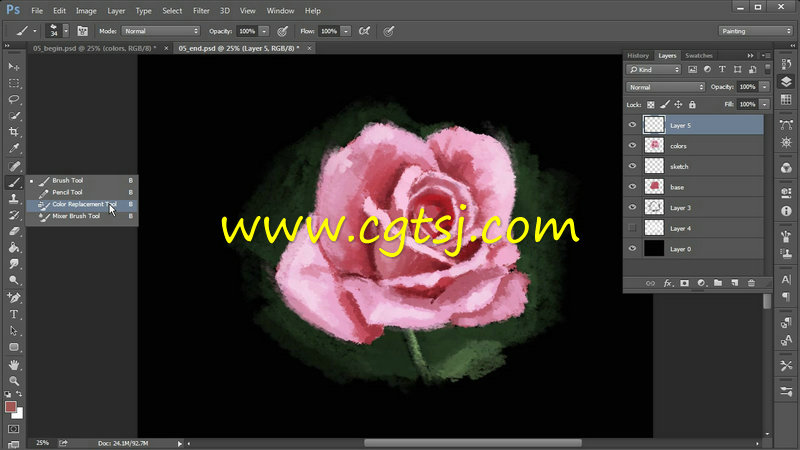The image size is (800, 450).
Task: Click the Layer 0 black thumbnail
Action: (654, 248)
